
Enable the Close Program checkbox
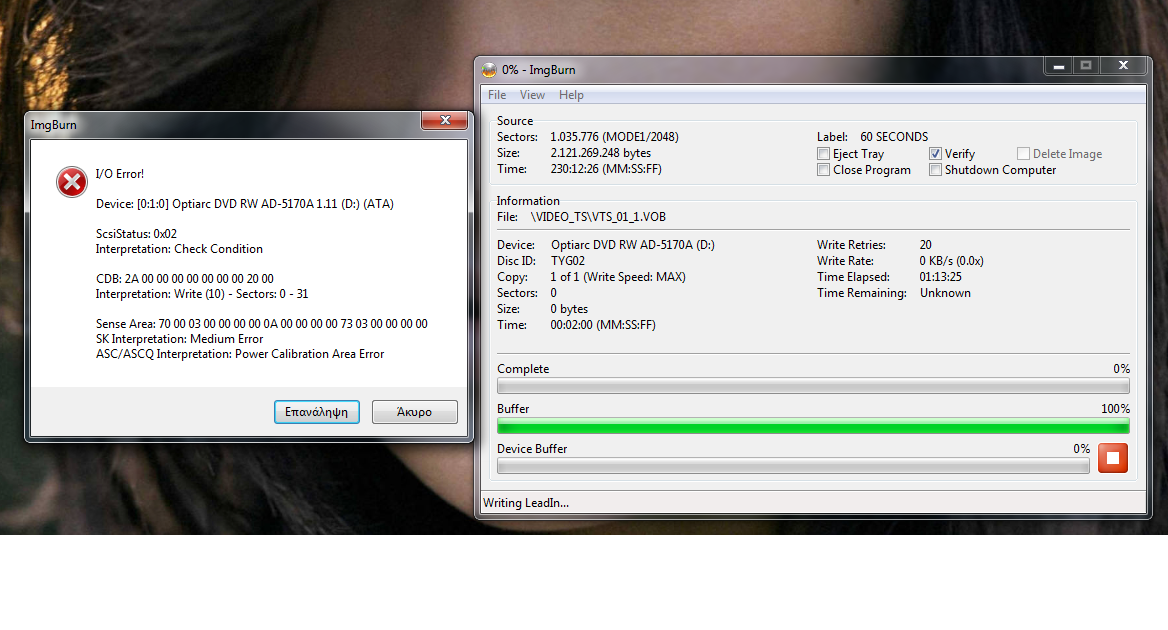click(x=823, y=170)
